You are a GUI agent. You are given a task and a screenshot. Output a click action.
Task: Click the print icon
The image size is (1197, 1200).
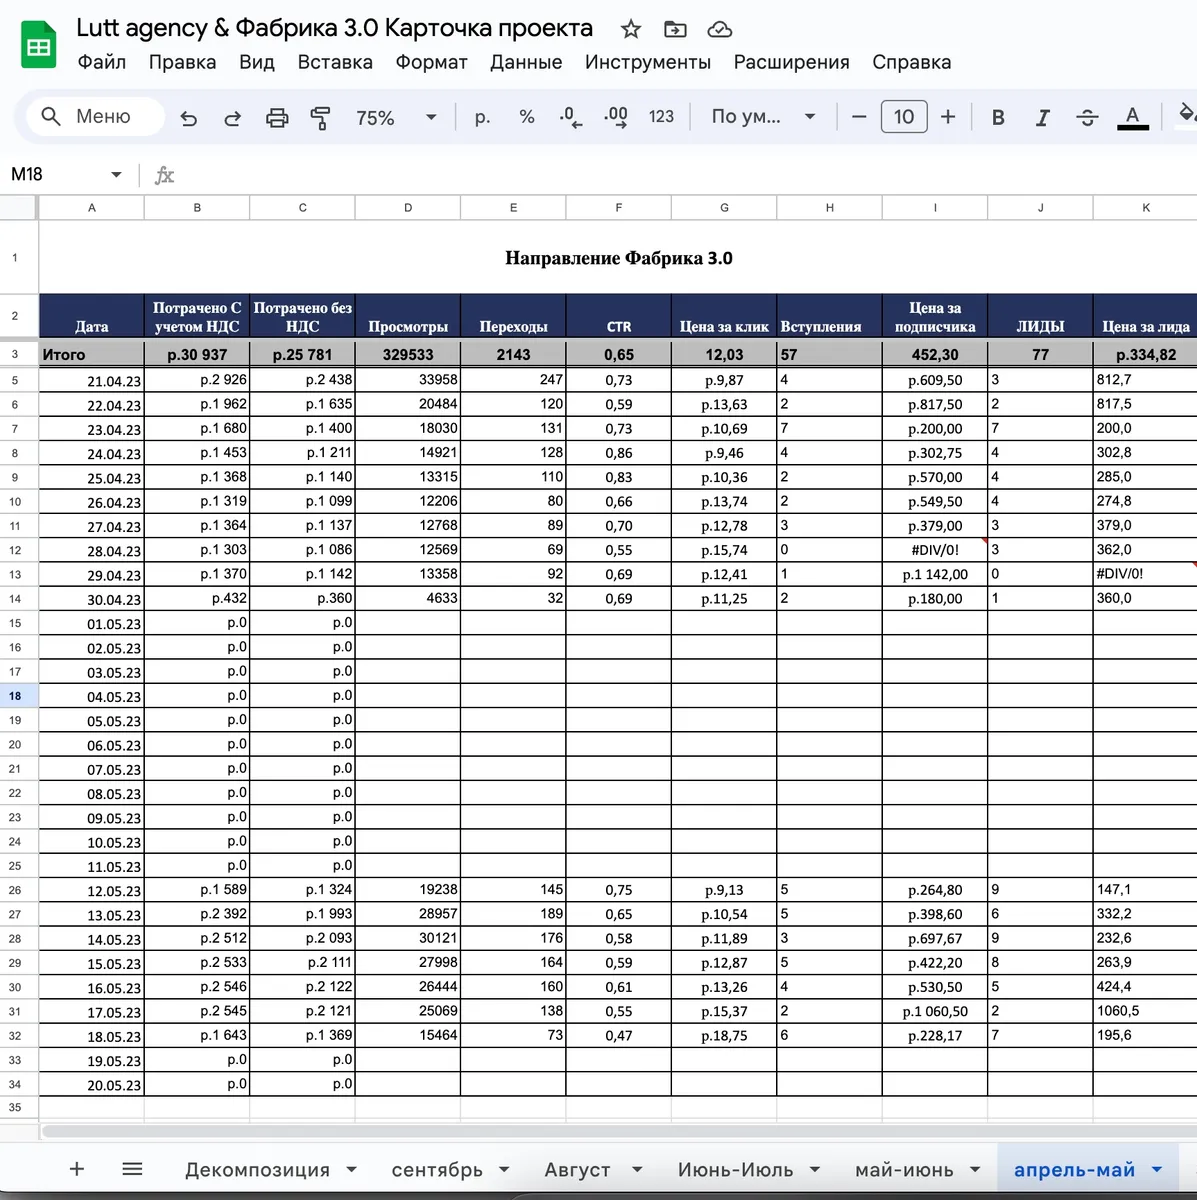[277, 118]
